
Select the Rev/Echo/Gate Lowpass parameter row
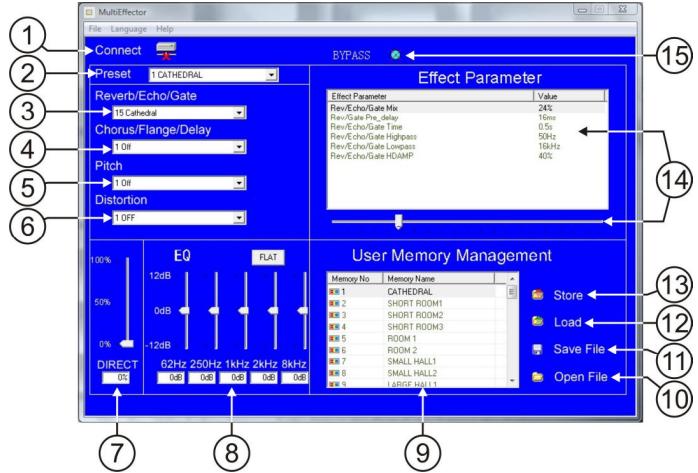pos(467,146)
